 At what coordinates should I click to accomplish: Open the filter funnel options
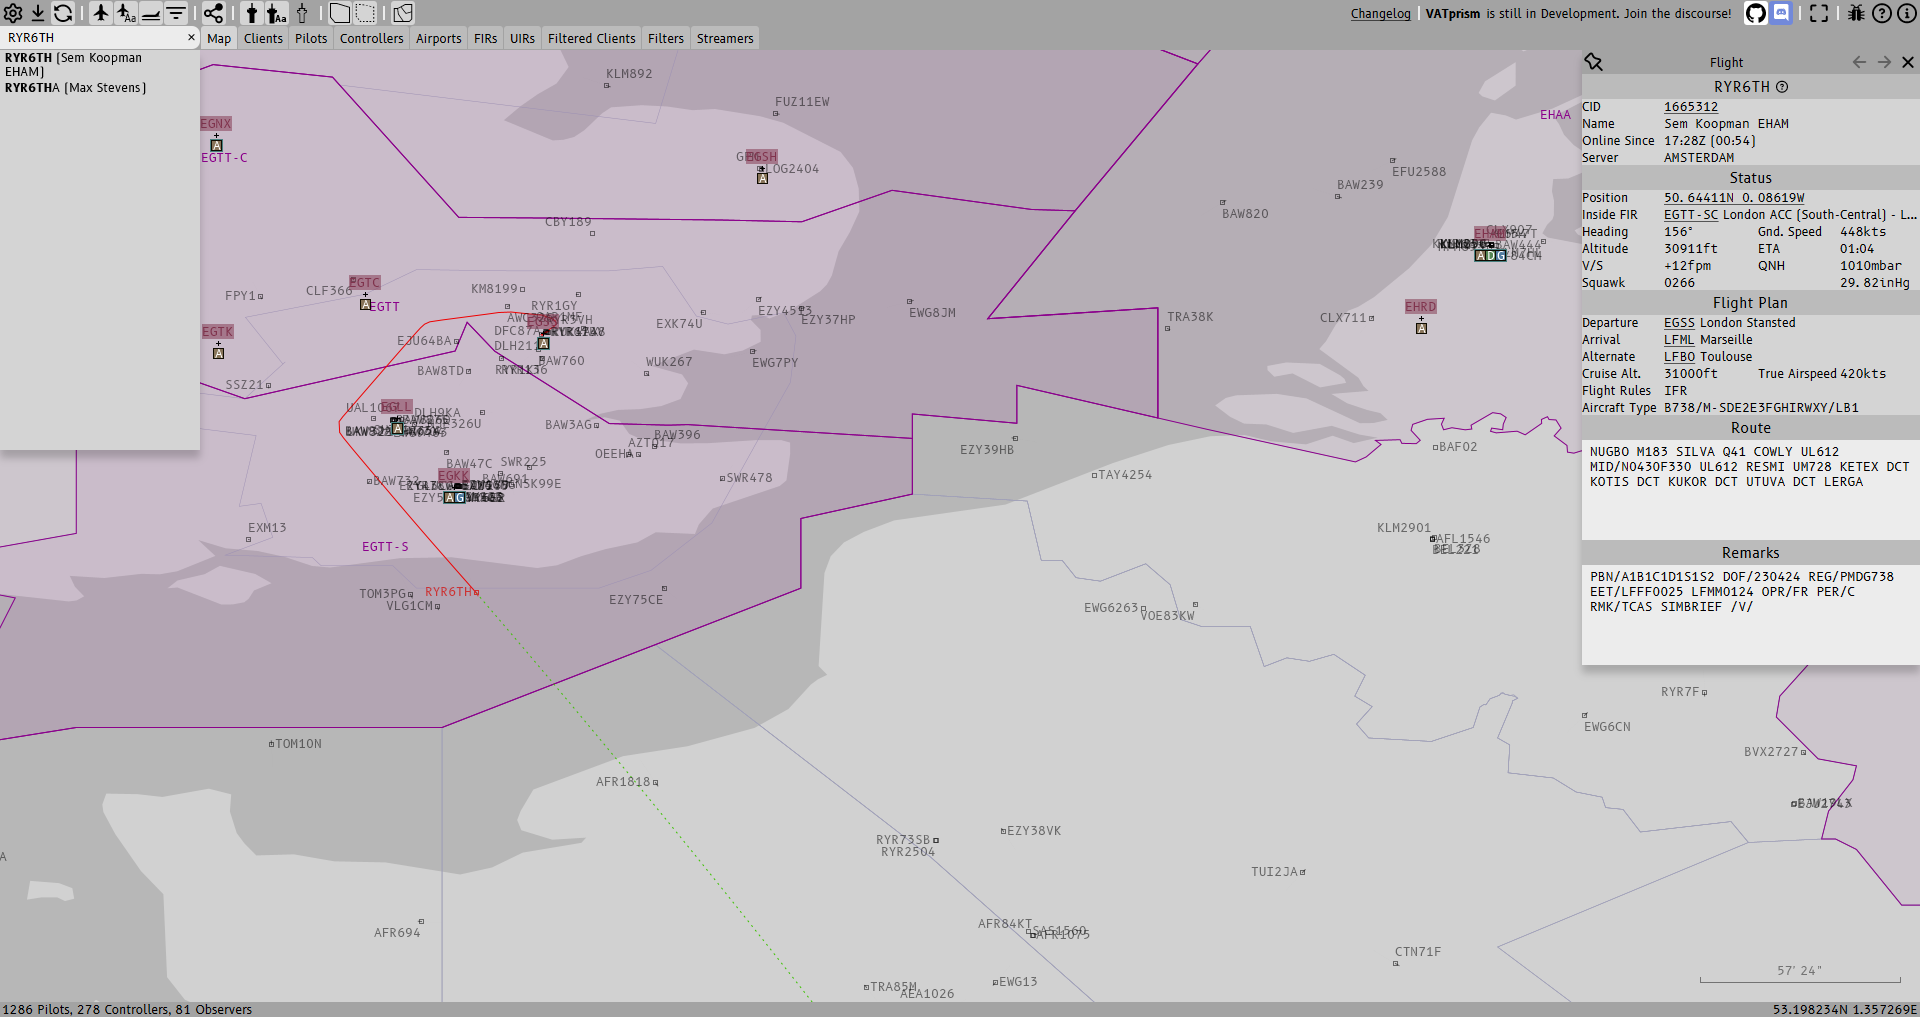pos(176,13)
